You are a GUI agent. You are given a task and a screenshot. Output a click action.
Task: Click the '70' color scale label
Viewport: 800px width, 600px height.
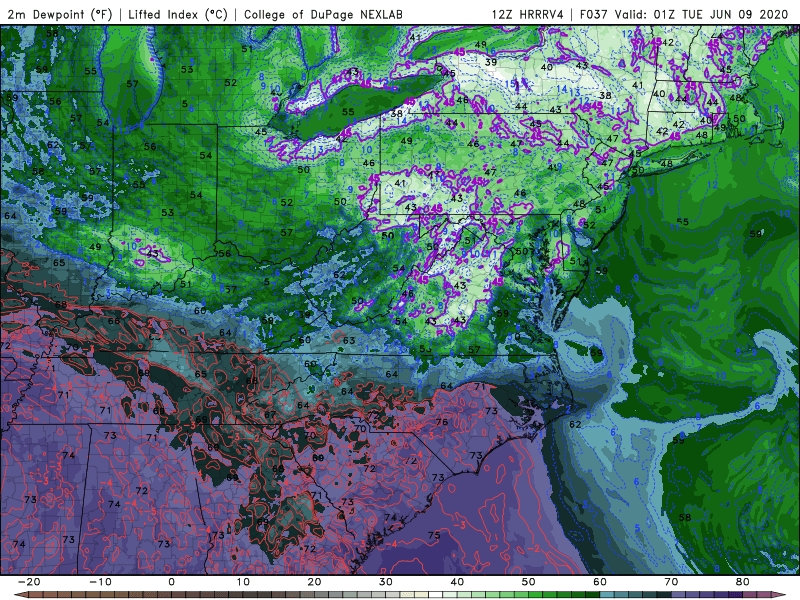click(671, 582)
